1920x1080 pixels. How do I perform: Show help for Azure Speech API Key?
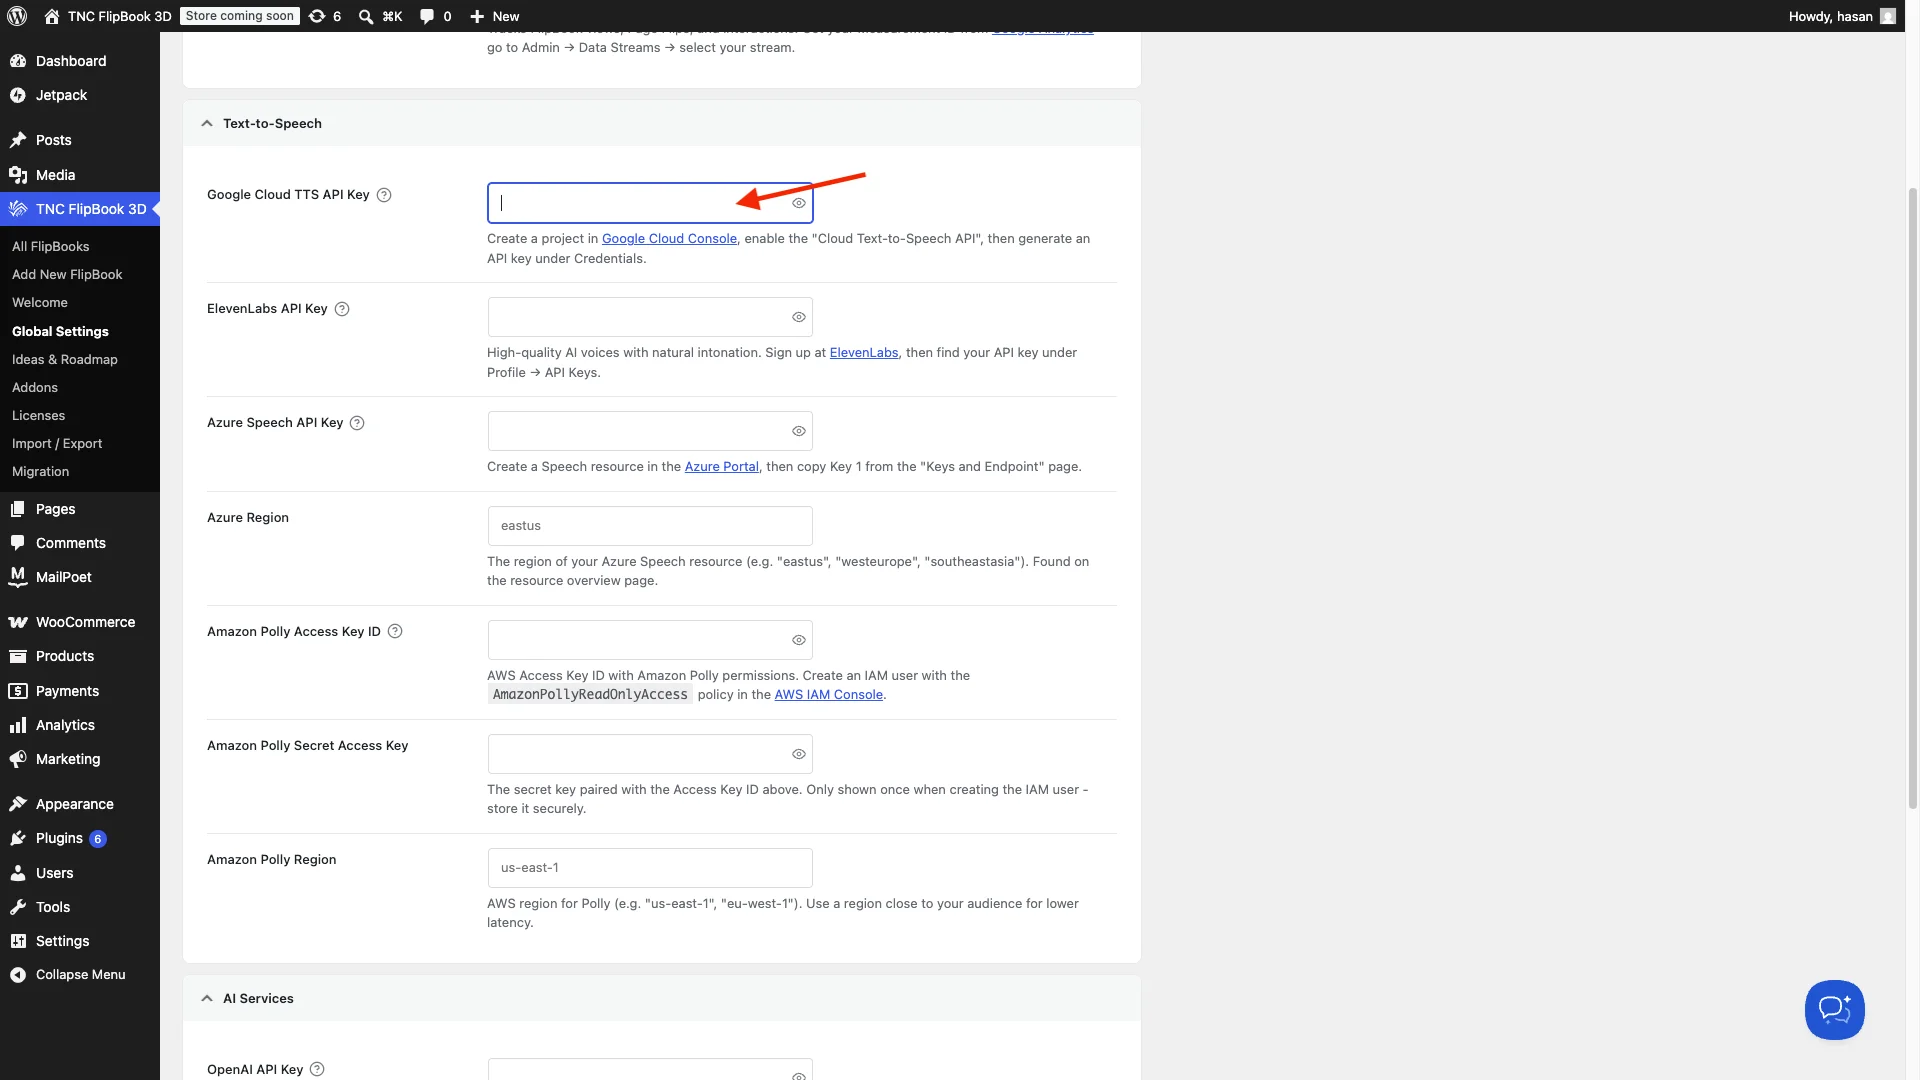(357, 423)
